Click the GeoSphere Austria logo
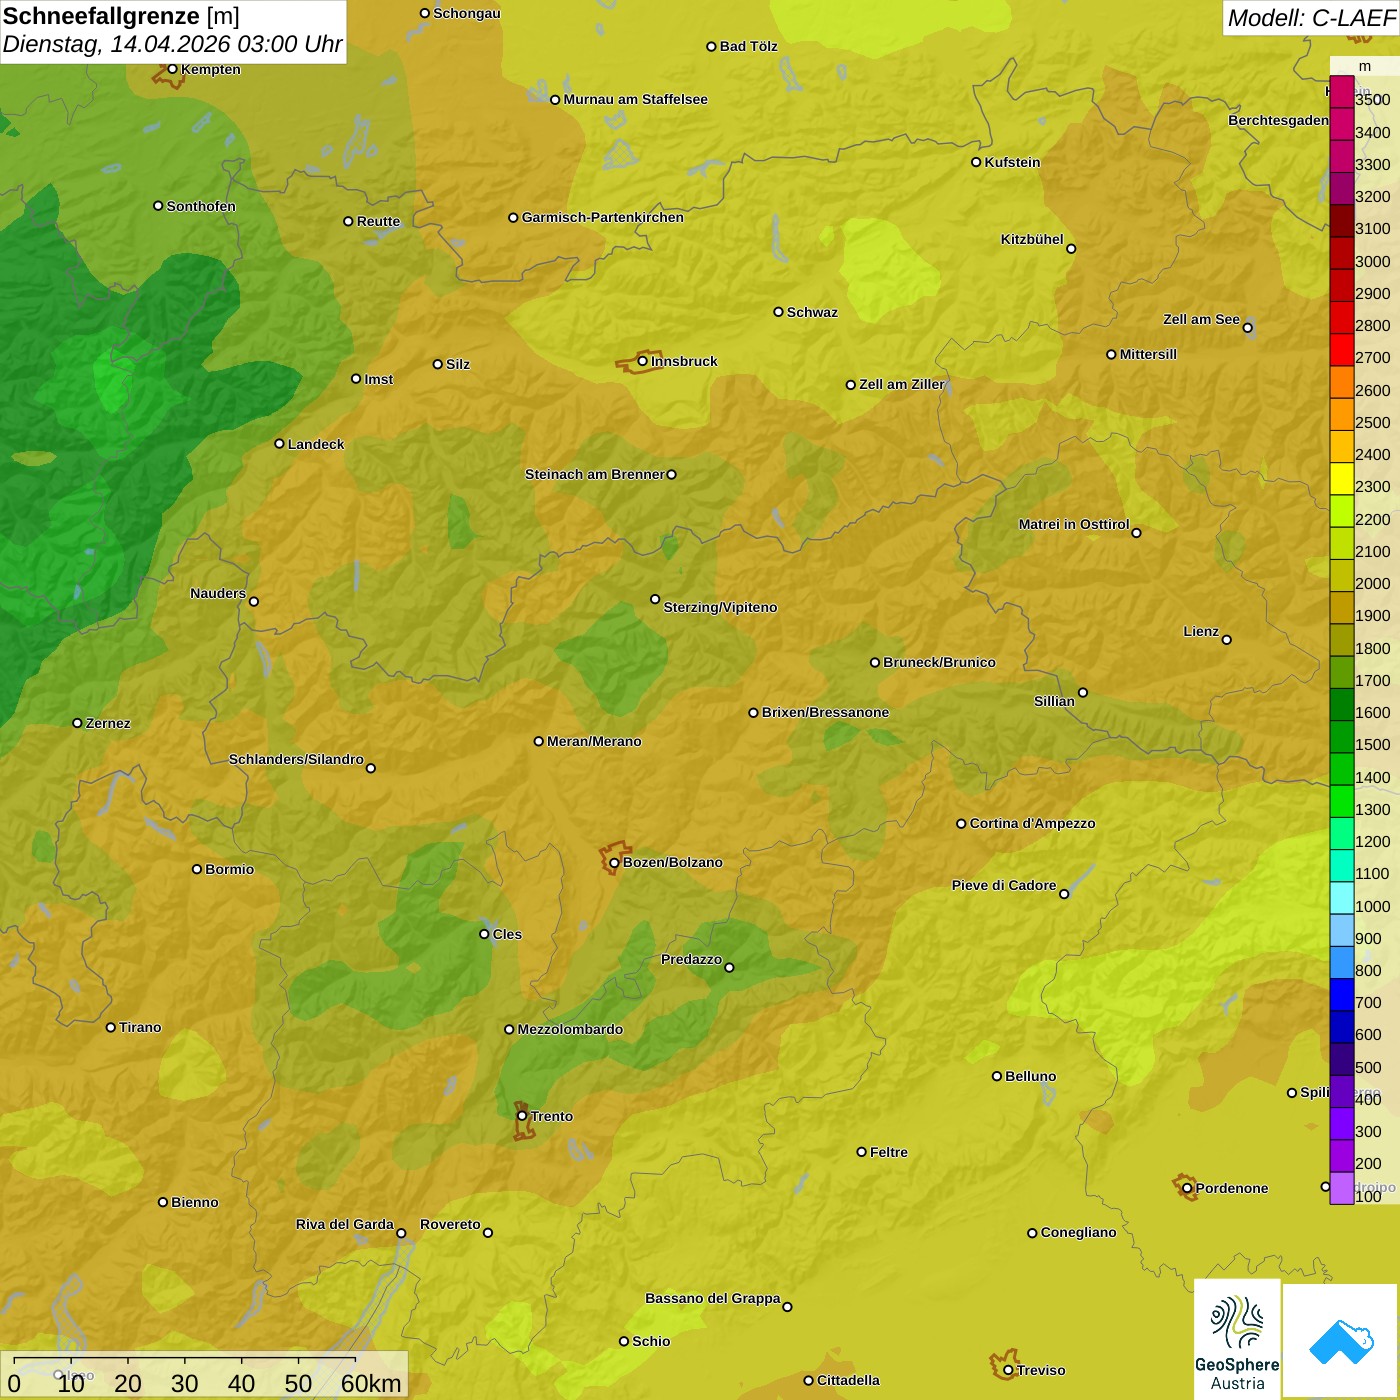The height and width of the screenshot is (1400, 1400). 1237,1339
